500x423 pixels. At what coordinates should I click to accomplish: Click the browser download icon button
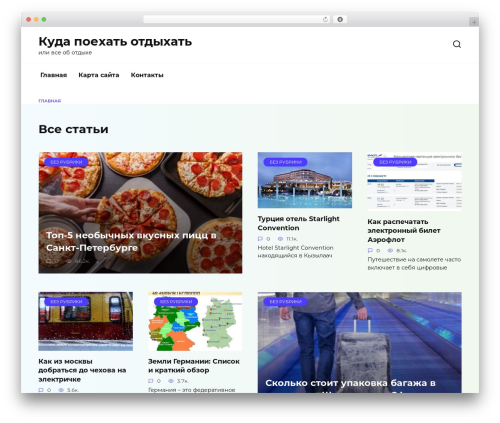(340, 19)
